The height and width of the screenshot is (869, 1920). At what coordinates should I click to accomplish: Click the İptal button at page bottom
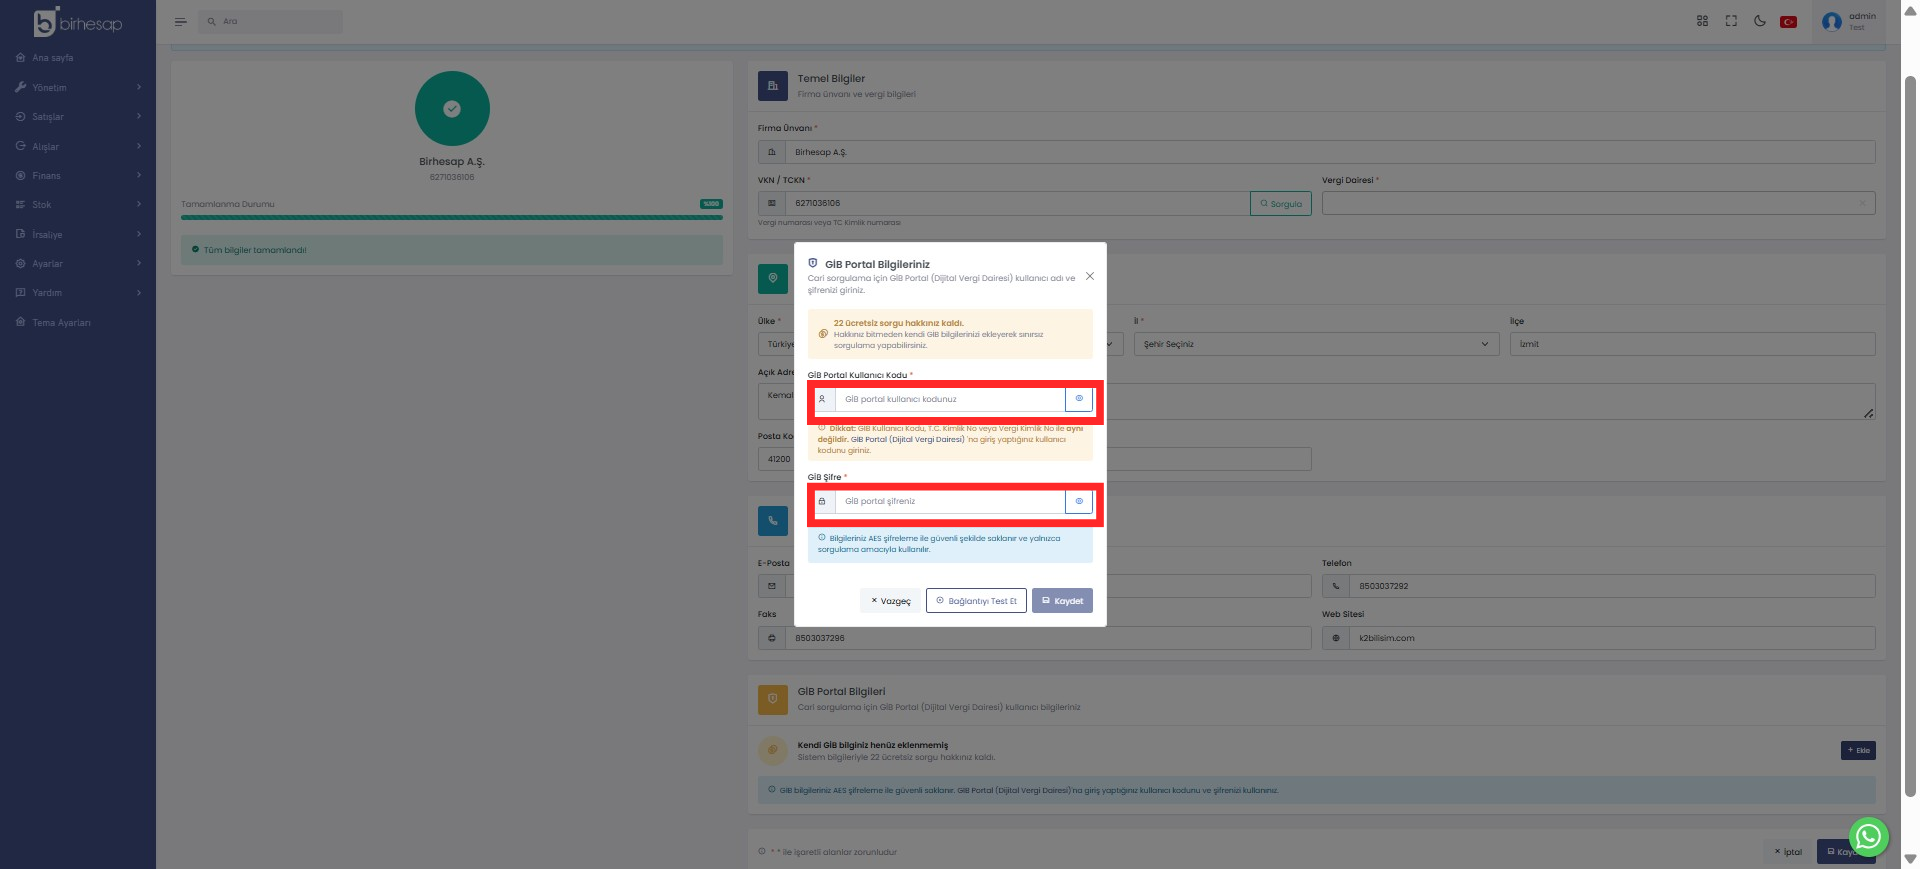pos(1788,852)
